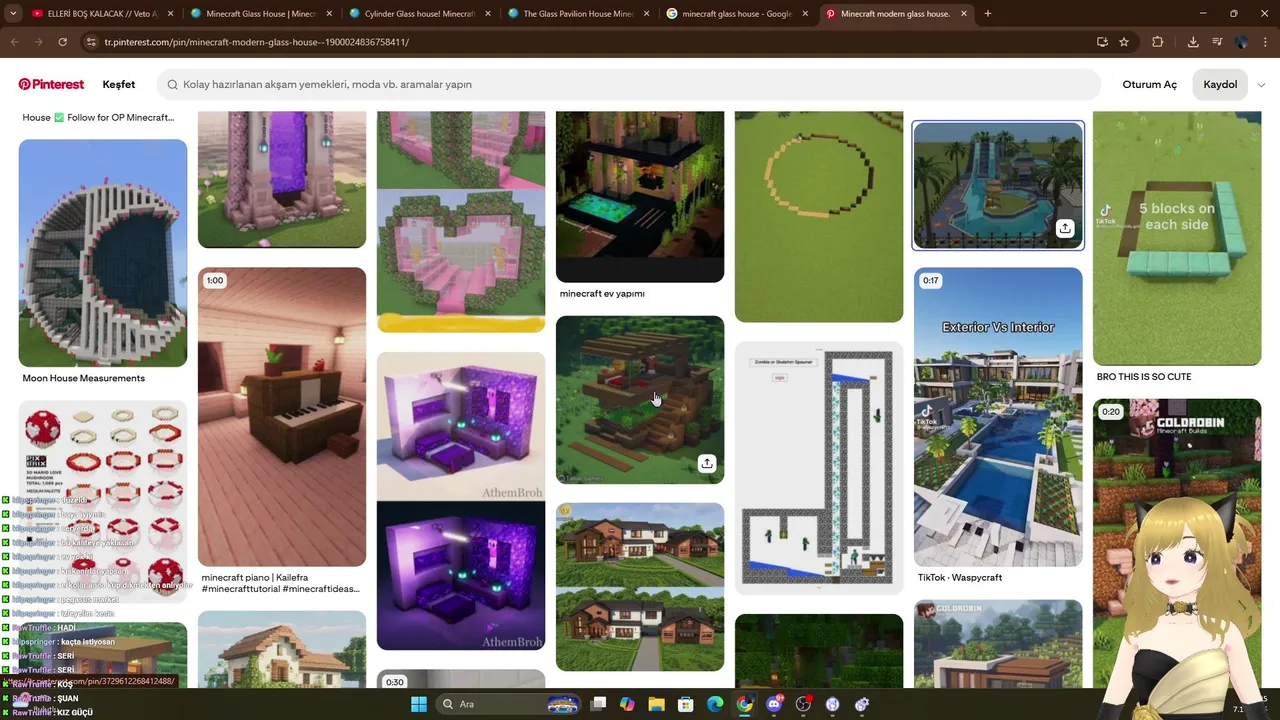Open Microsoft Store from taskbar
The width and height of the screenshot is (1280, 720).
(686, 704)
